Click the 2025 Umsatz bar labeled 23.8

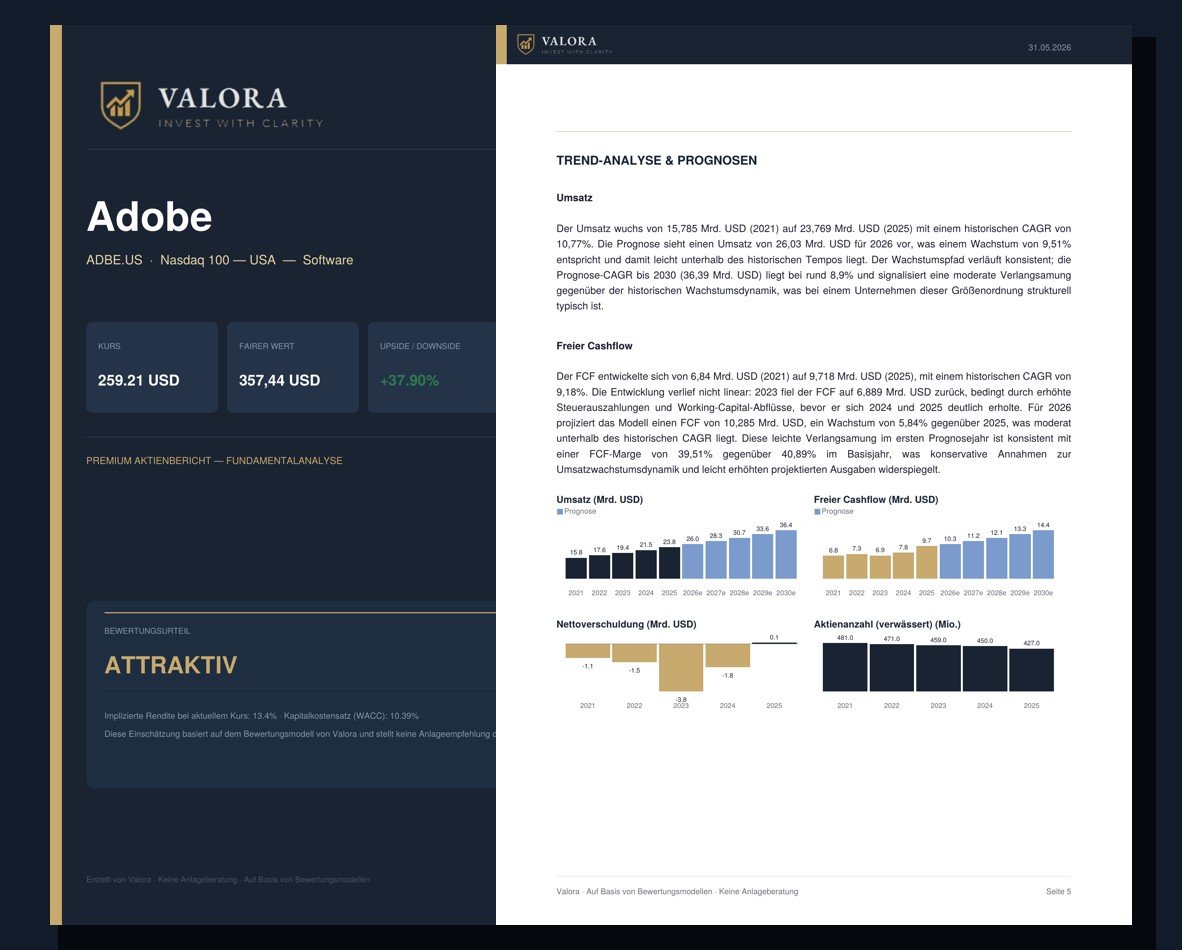pos(669,563)
